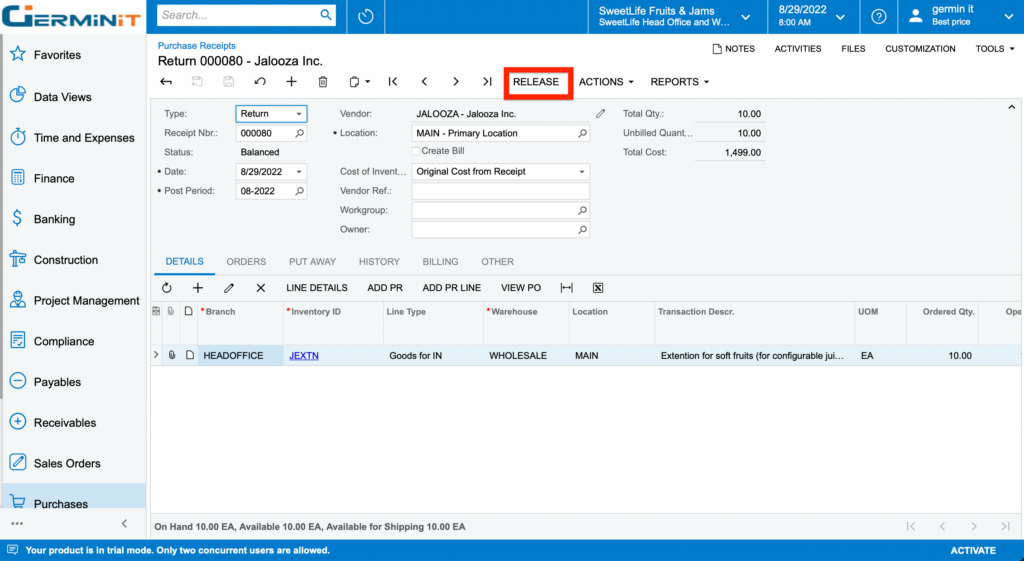1024x561 pixels.
Task: Open the TOOLS dropdown
Action: [x=995, y=49]
